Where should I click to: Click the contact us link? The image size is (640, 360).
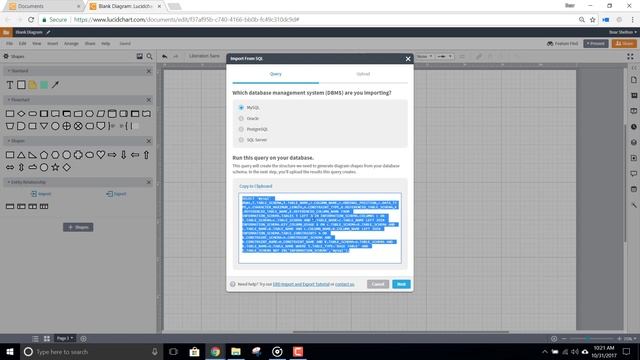[344, 284]
